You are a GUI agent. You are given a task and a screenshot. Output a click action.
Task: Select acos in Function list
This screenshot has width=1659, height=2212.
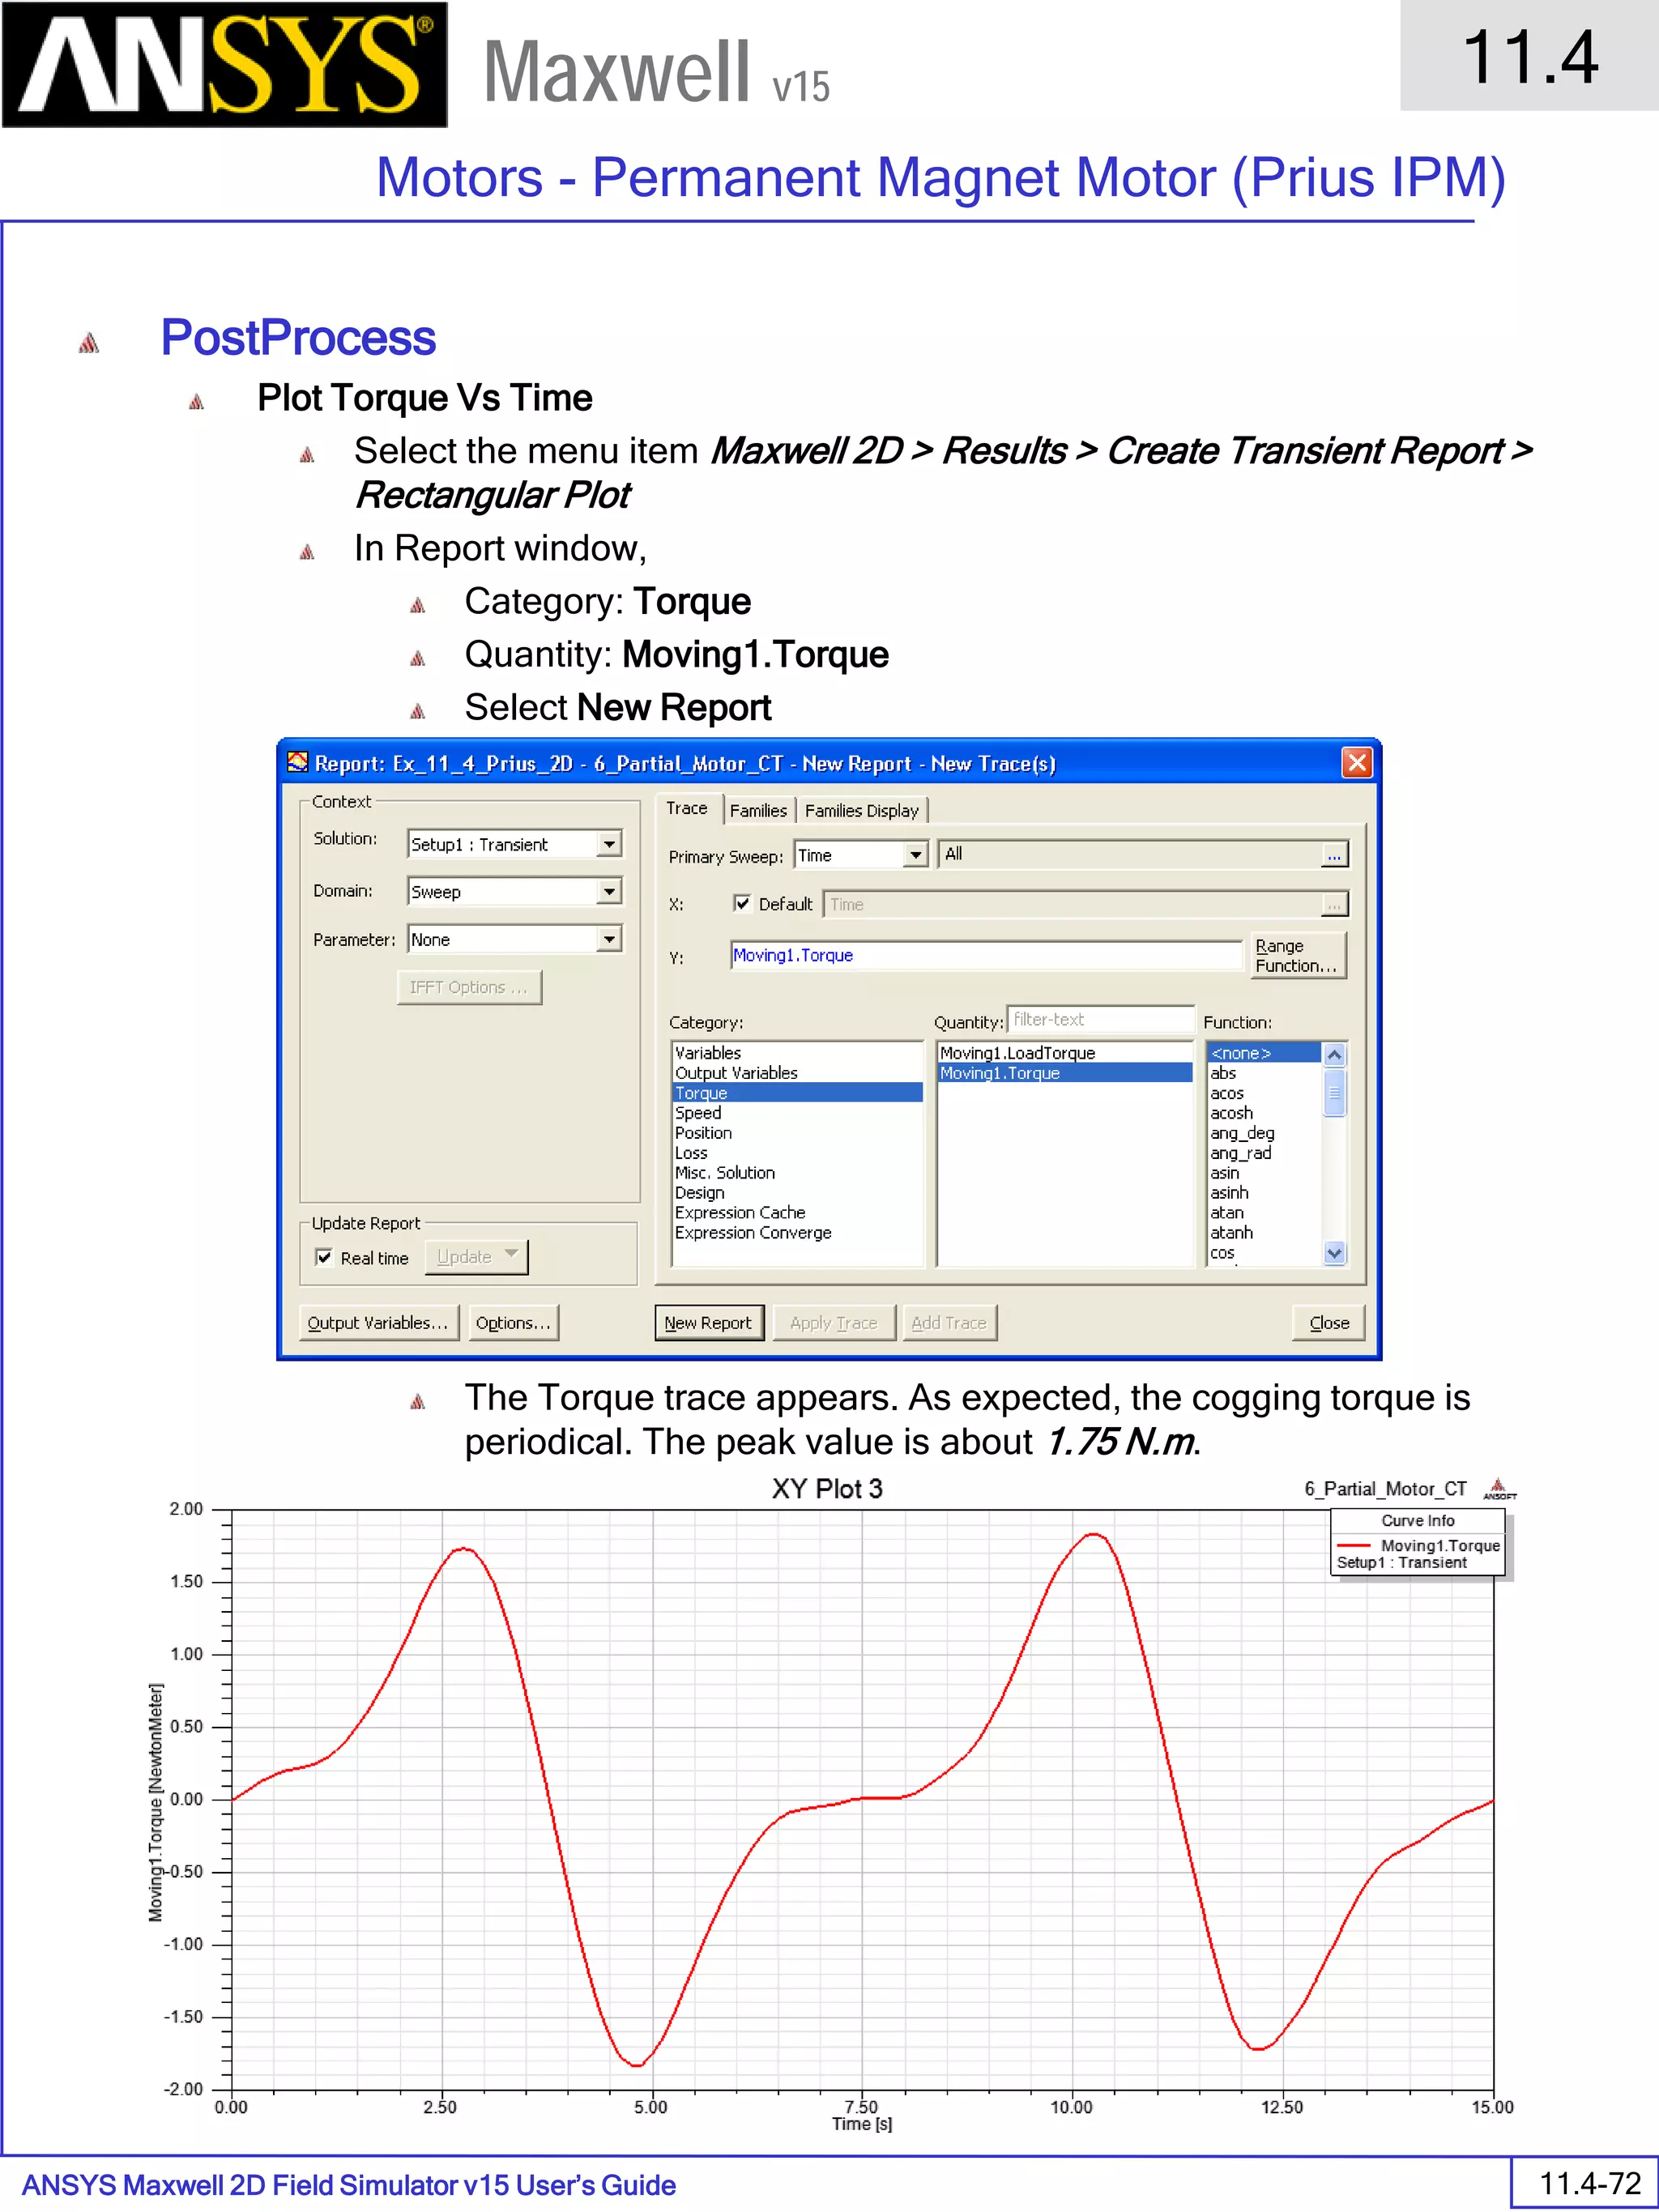click(x=1264, y=1093)
